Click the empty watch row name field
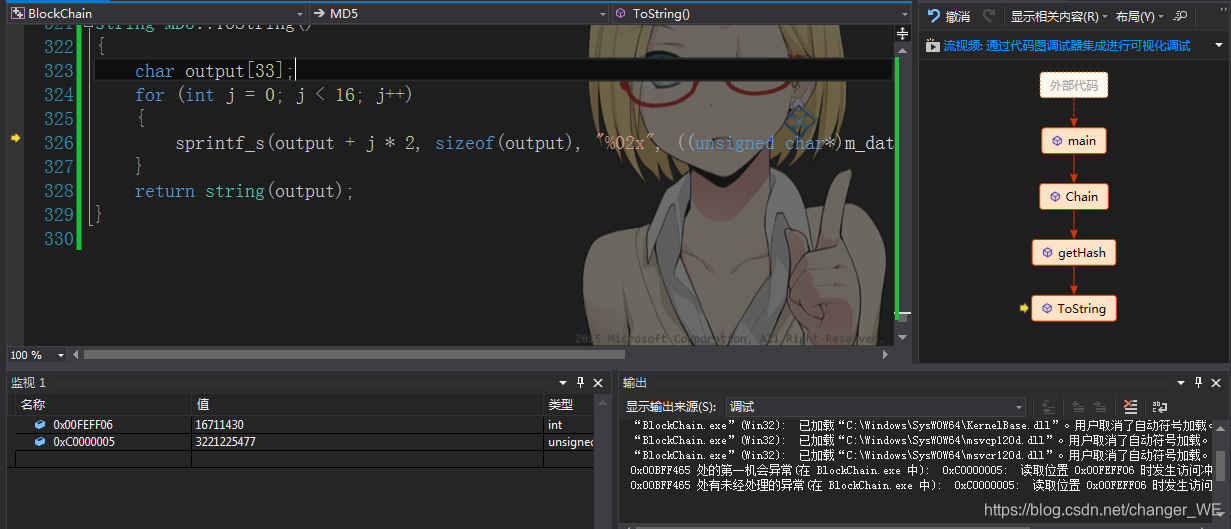The image size is (1231, 529). coord(103,459)
